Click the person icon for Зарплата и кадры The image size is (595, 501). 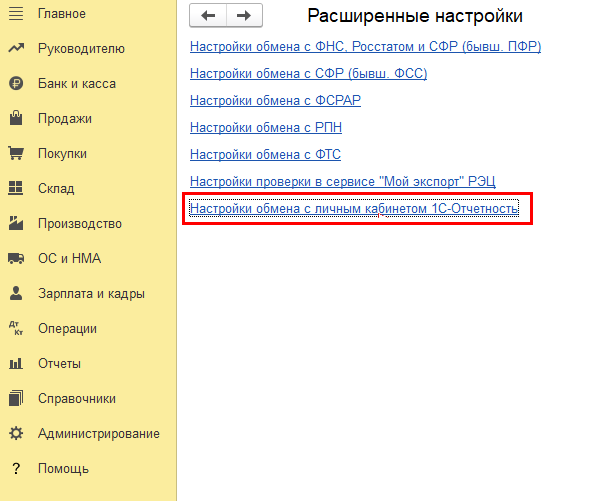coord(16,293)
